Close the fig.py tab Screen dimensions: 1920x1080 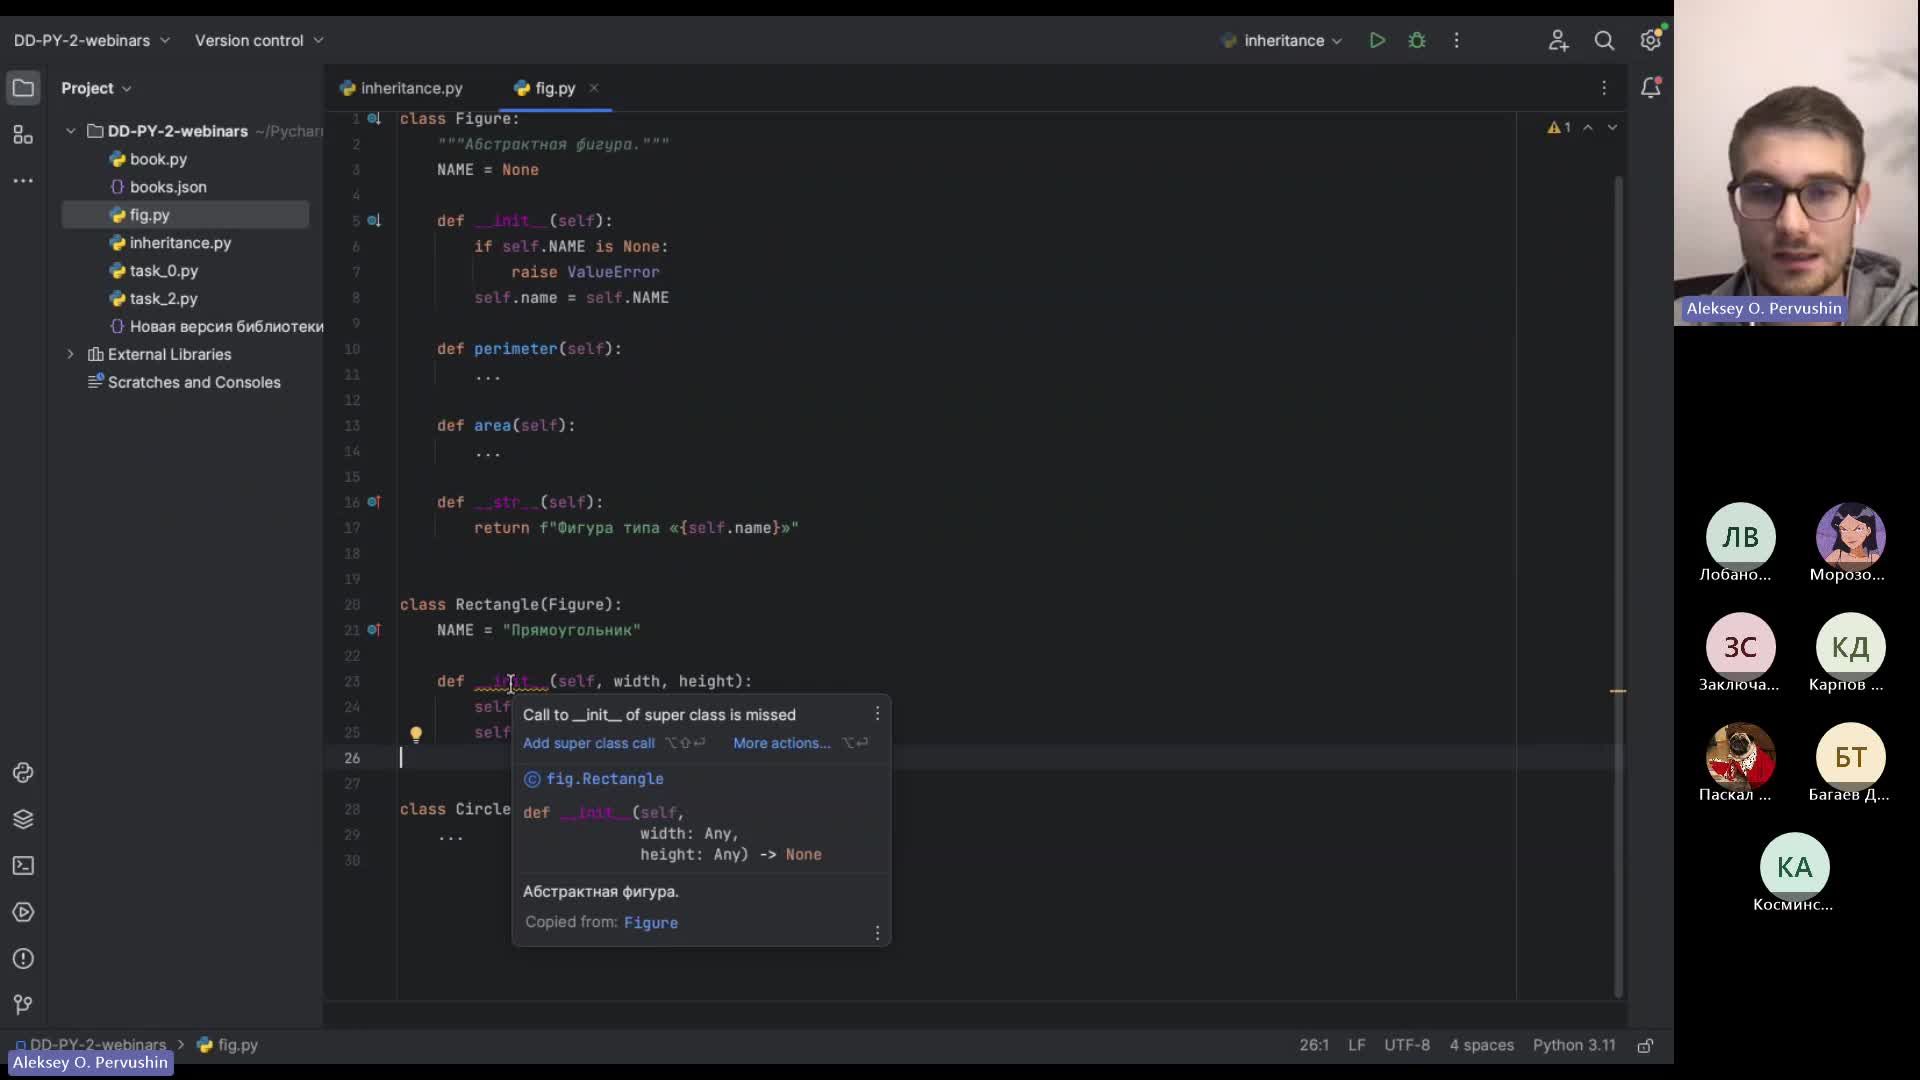tap(594, 88)
